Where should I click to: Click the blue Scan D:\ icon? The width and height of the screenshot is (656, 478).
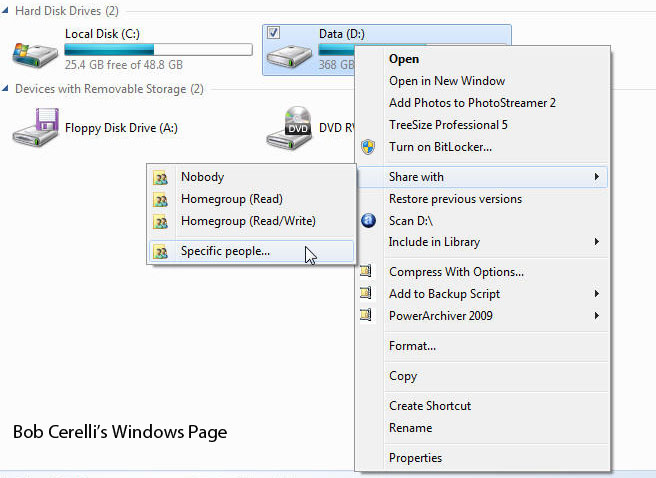[x=368, y=220]
